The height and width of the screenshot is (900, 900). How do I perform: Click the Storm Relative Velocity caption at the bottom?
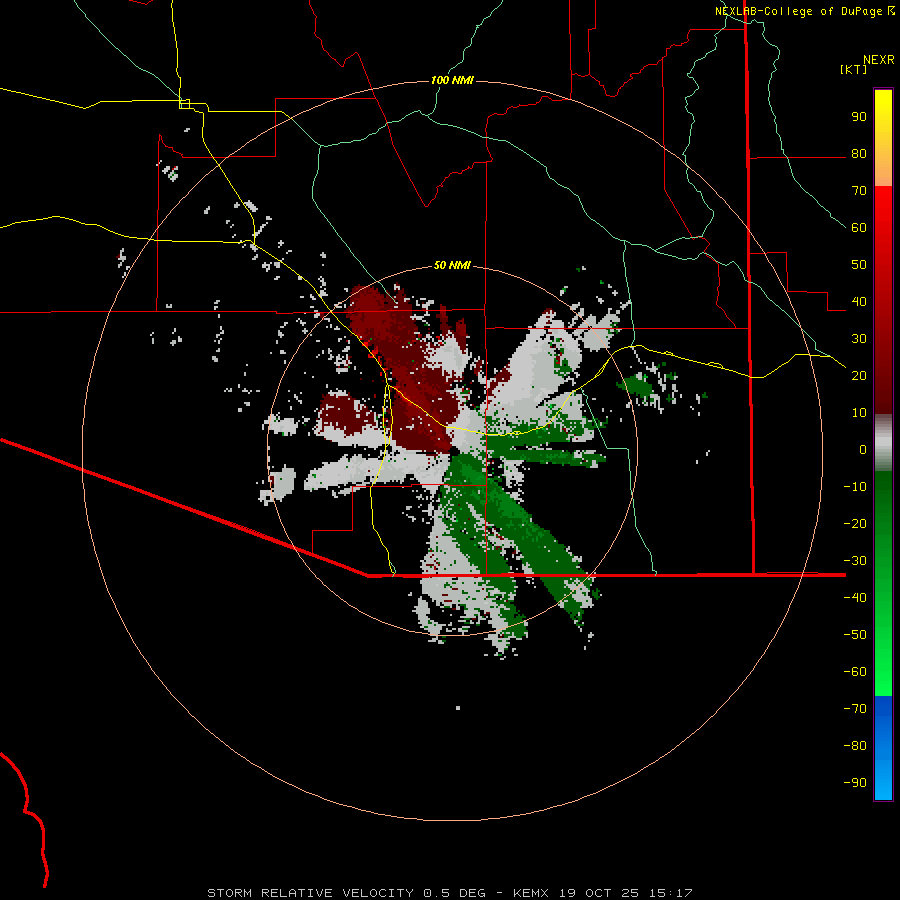coord(449,893)
